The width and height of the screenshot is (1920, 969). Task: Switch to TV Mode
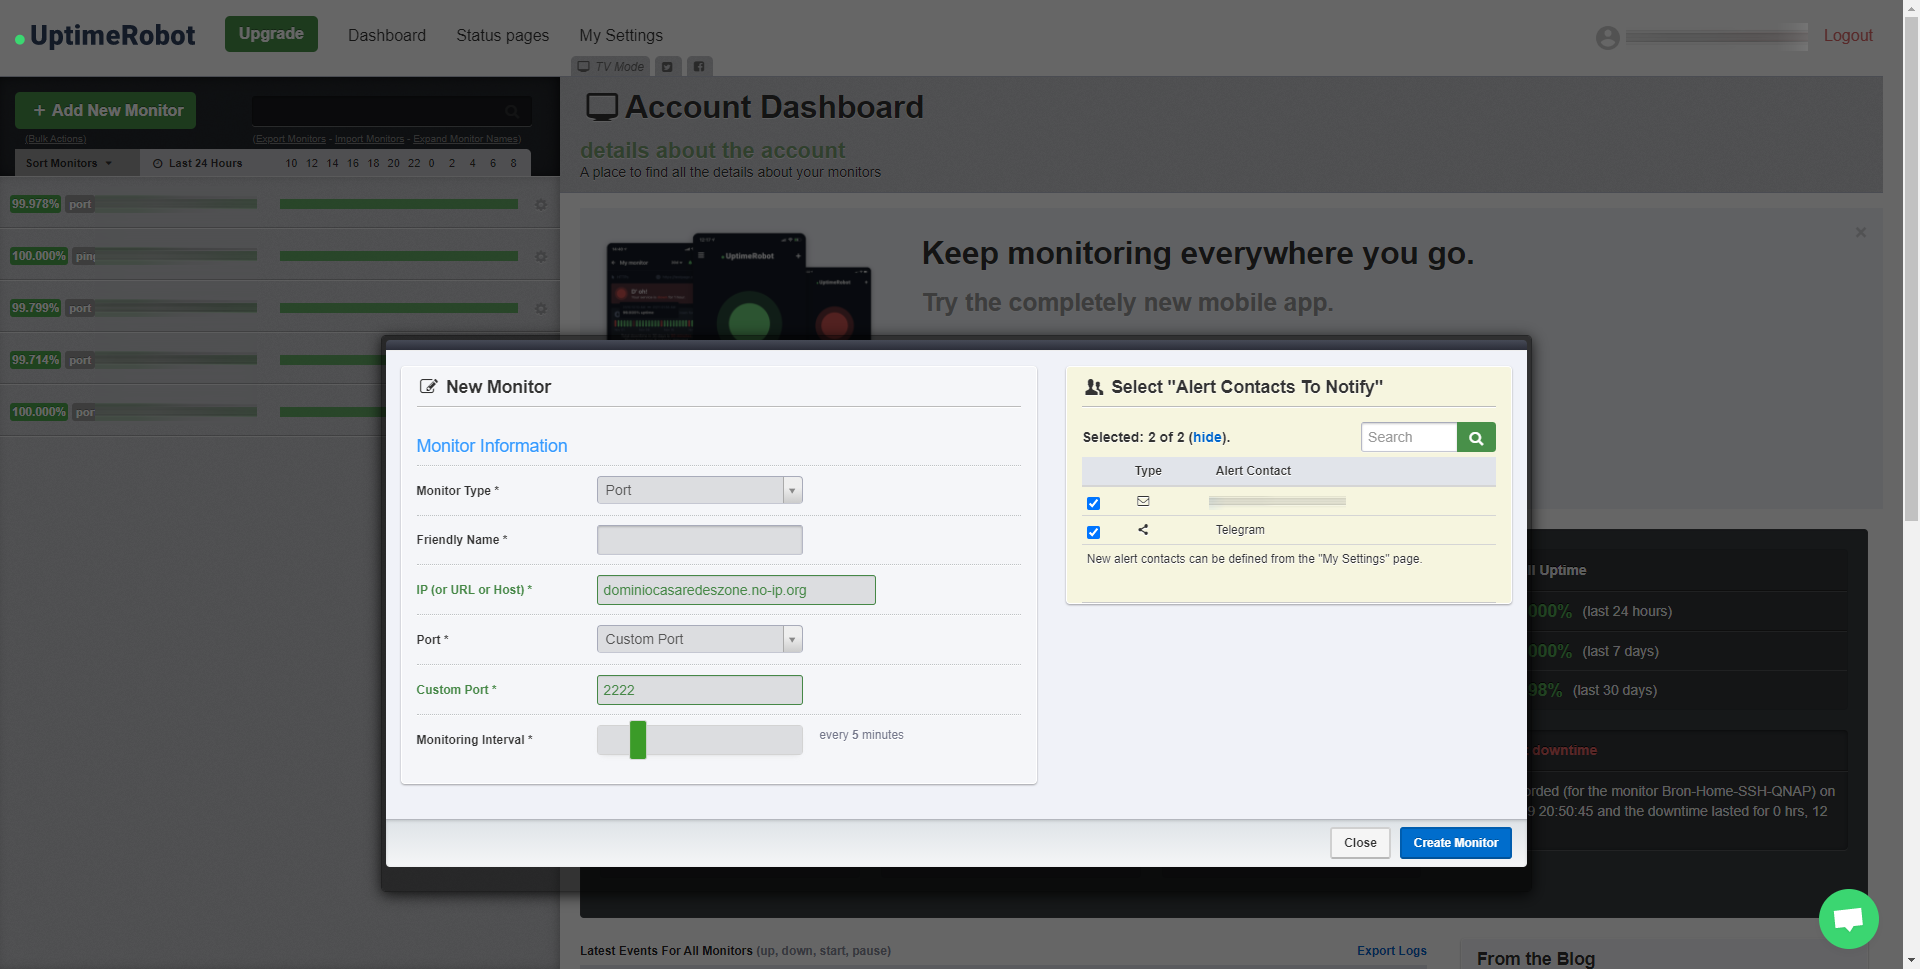pyautogui.click(x=611, y=67)
